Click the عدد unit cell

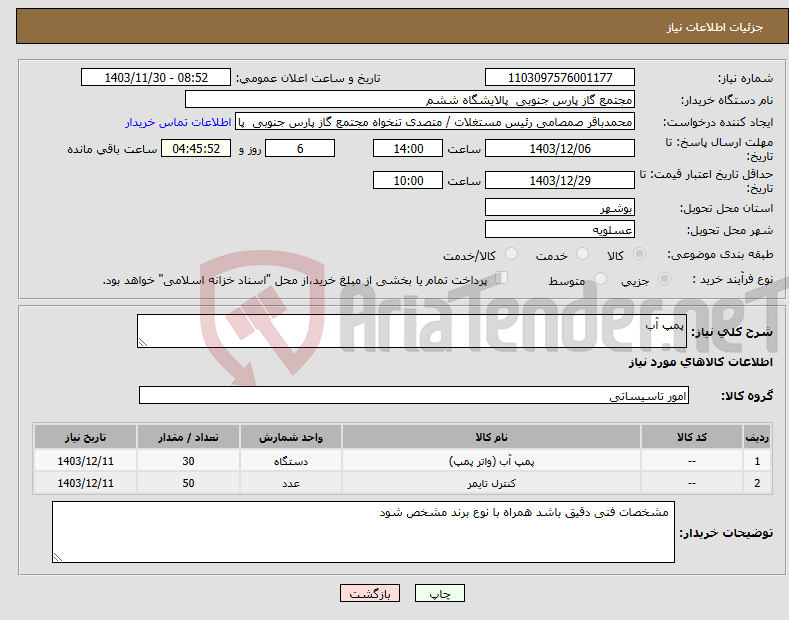point(291,483)
